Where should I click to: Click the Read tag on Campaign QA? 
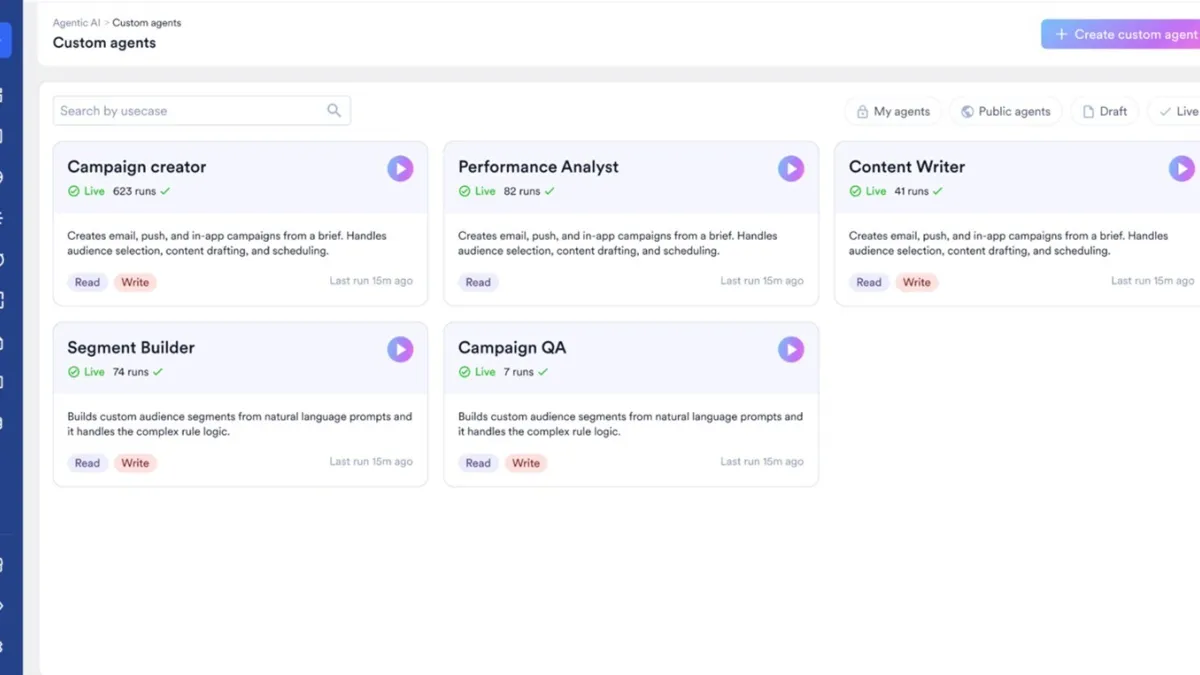coord(478,463)
